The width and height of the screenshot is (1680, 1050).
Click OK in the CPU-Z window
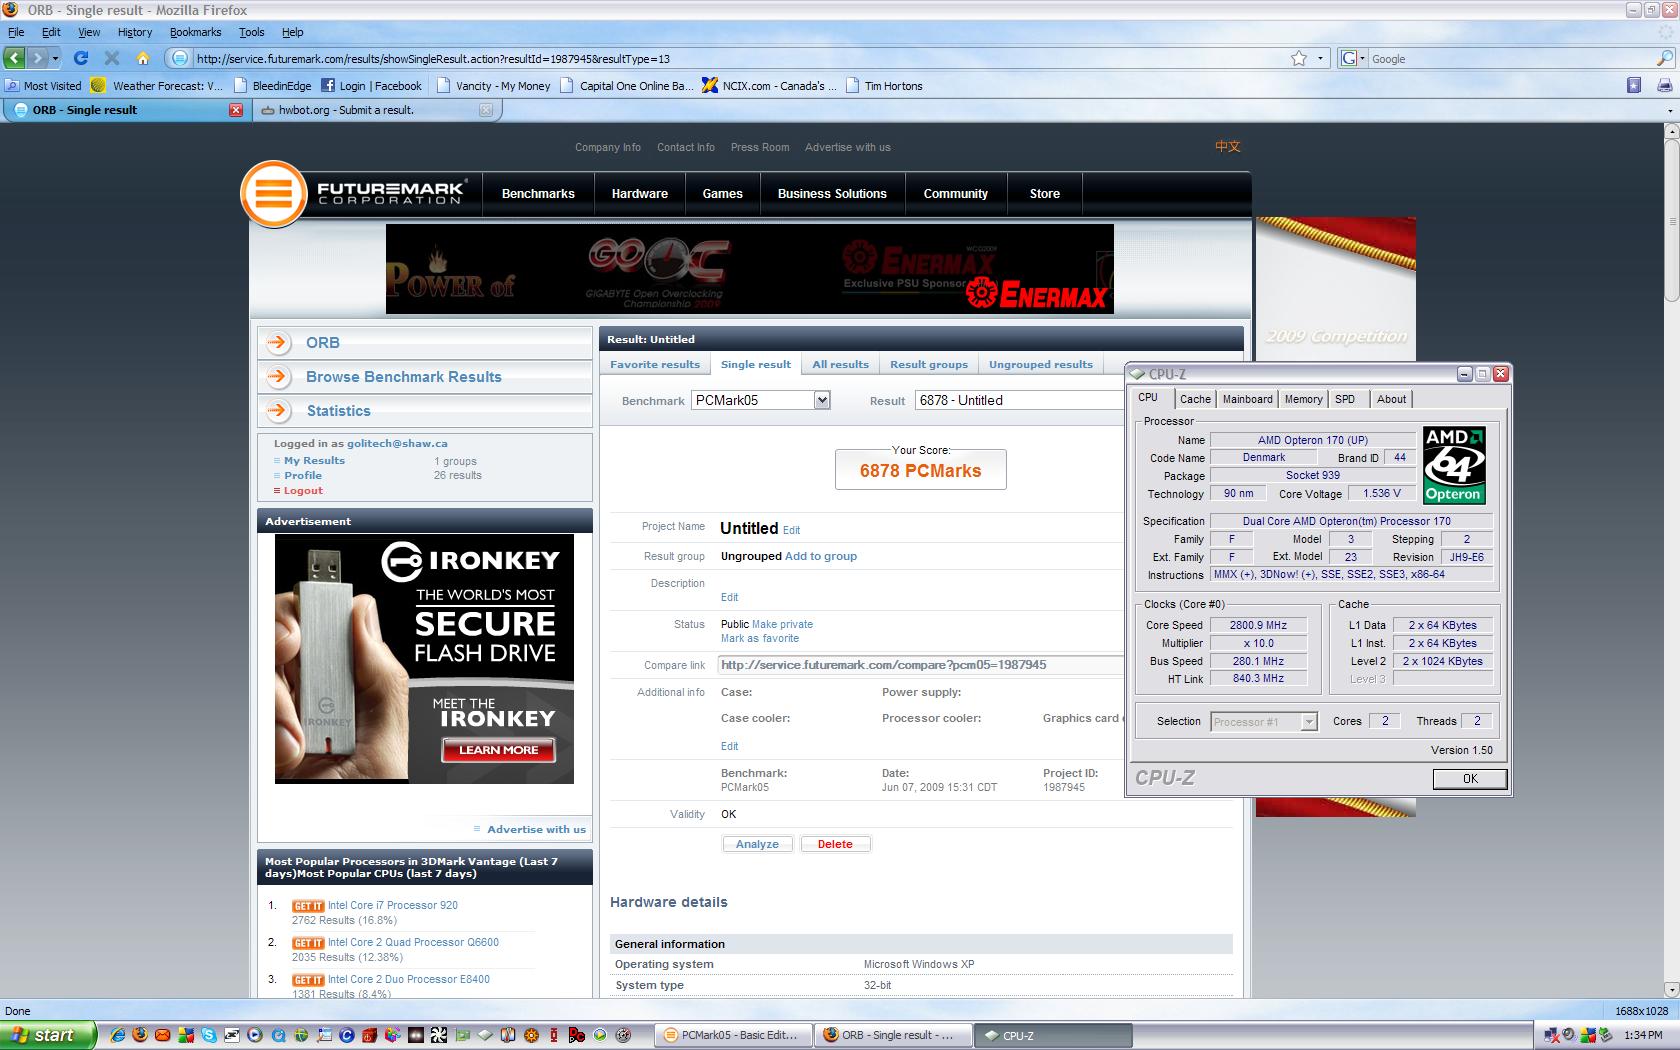(x=1470, y=779)
